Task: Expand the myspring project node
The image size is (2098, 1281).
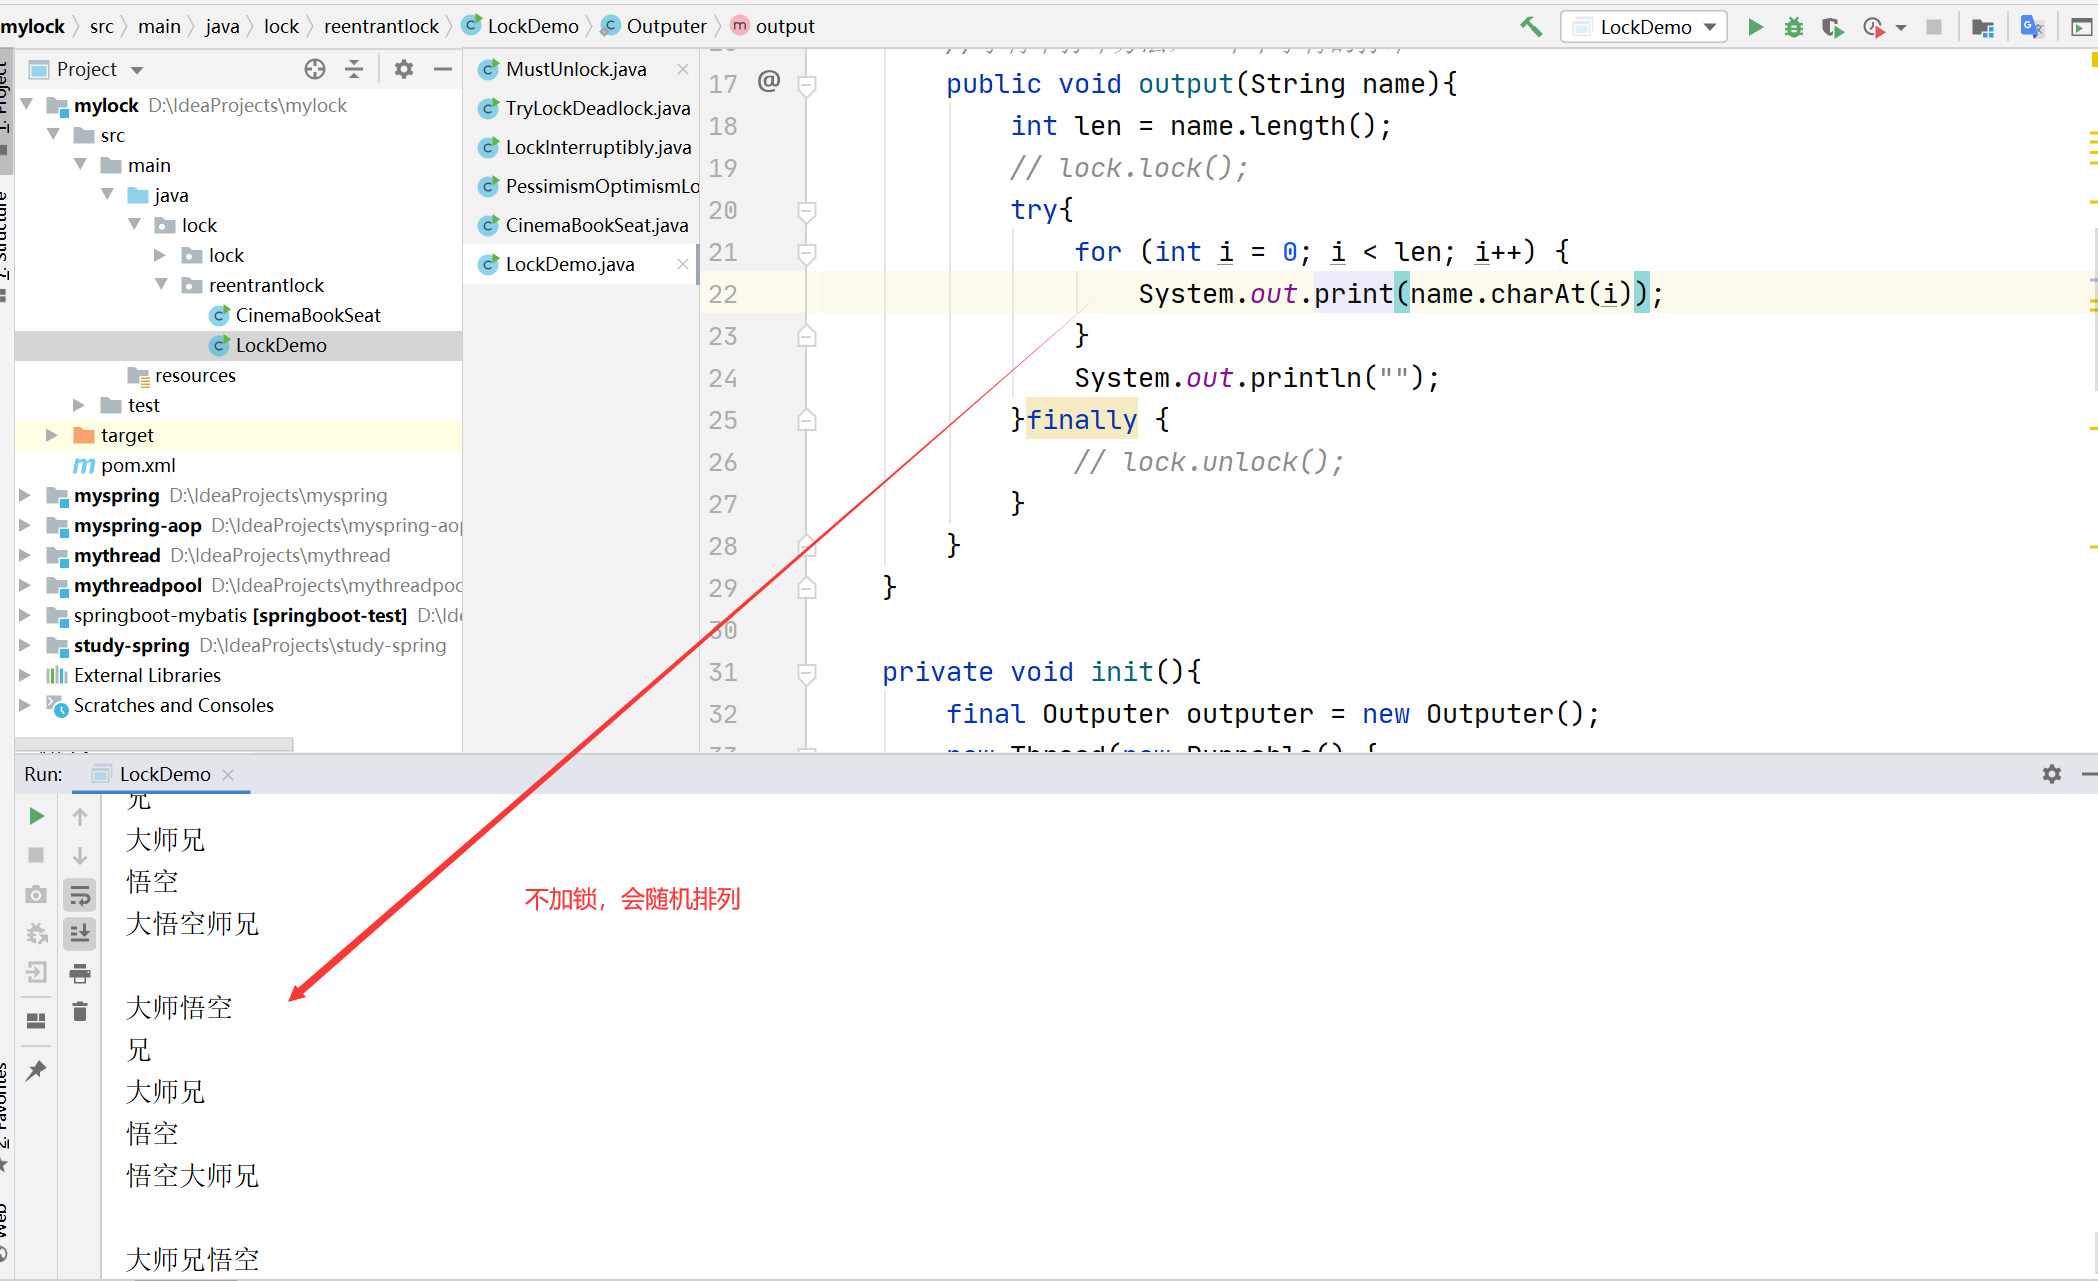Action: pos(25,495)
